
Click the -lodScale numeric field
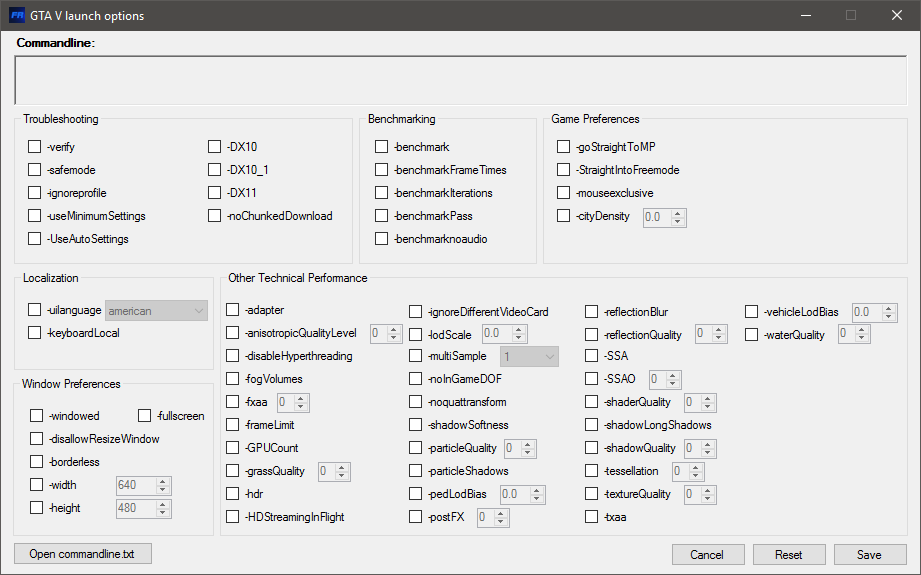[497, 334]
